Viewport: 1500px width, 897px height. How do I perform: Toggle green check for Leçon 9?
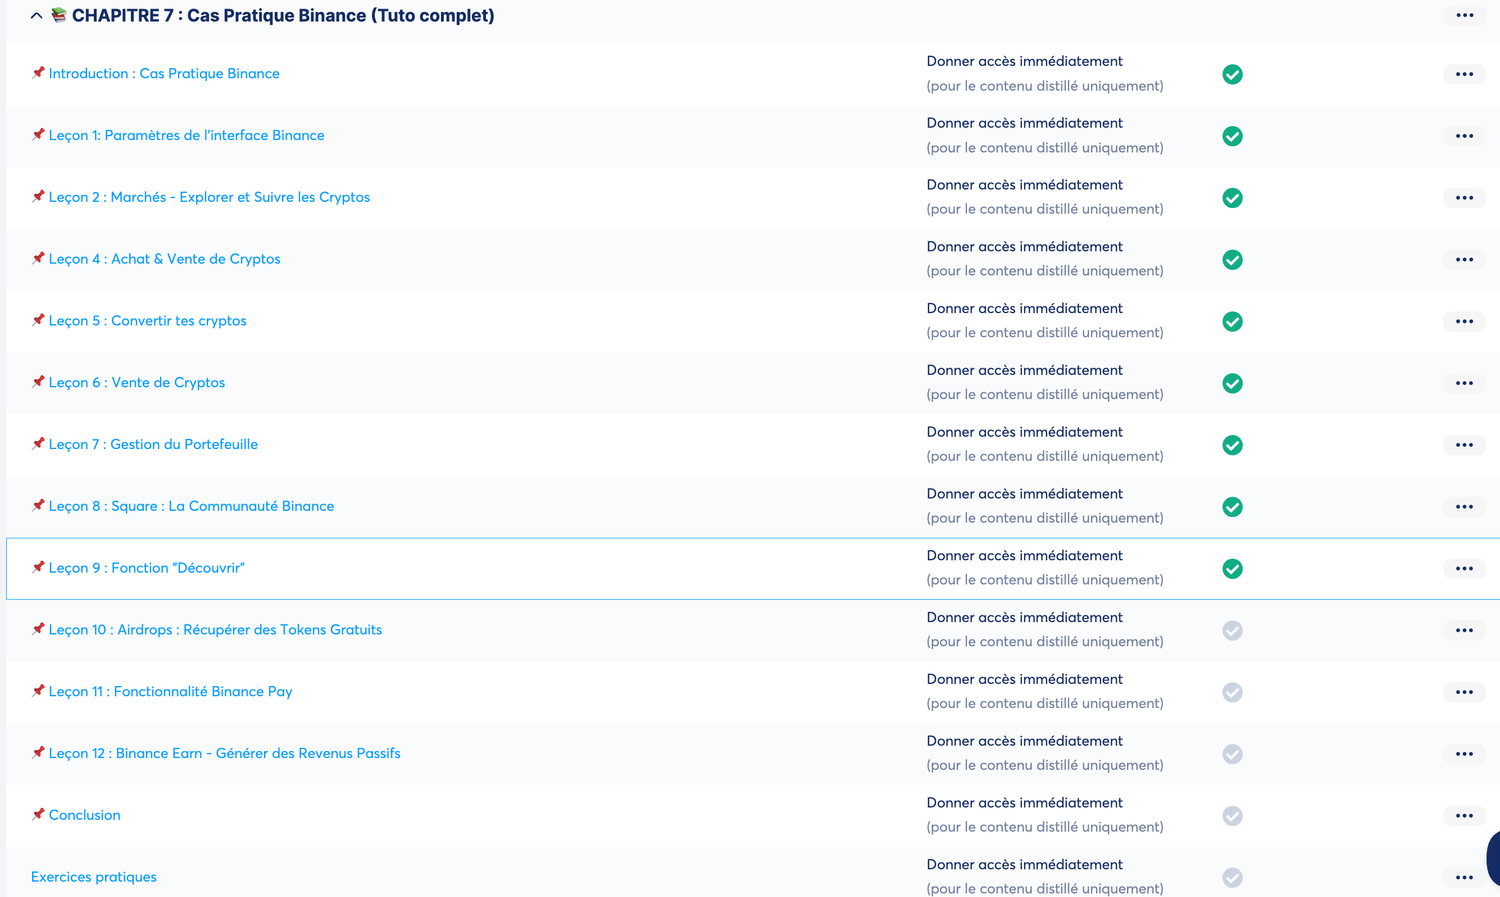click(x=1233, y=569)
